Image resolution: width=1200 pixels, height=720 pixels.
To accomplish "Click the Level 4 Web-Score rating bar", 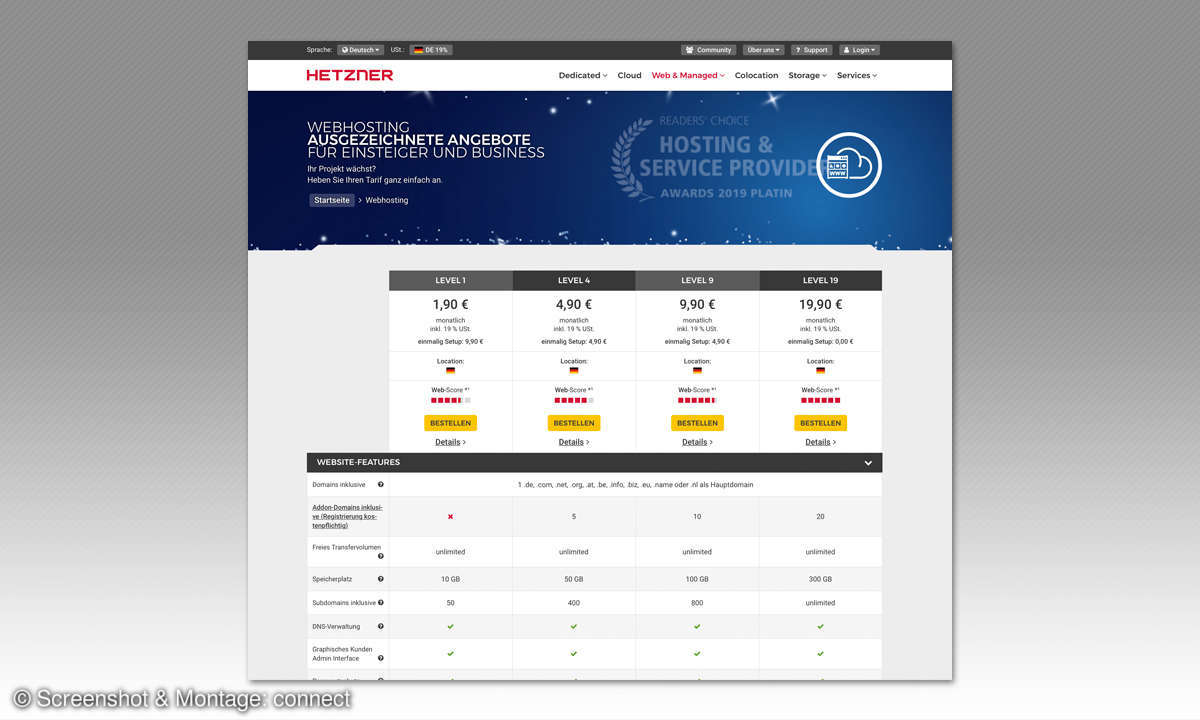I will [574, 400].
